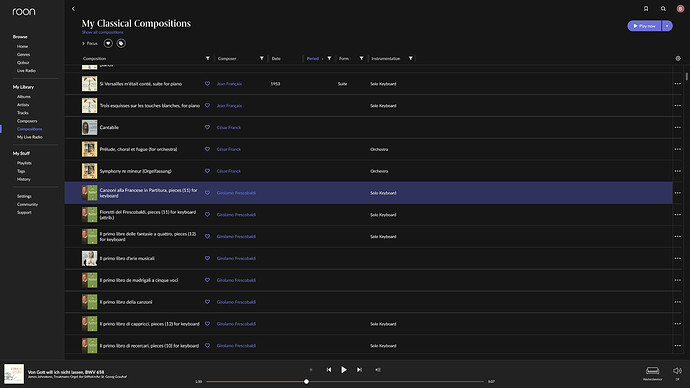Open Composition column filter
Viewport: 690px width, 388px height.
[x=208, y=58]
